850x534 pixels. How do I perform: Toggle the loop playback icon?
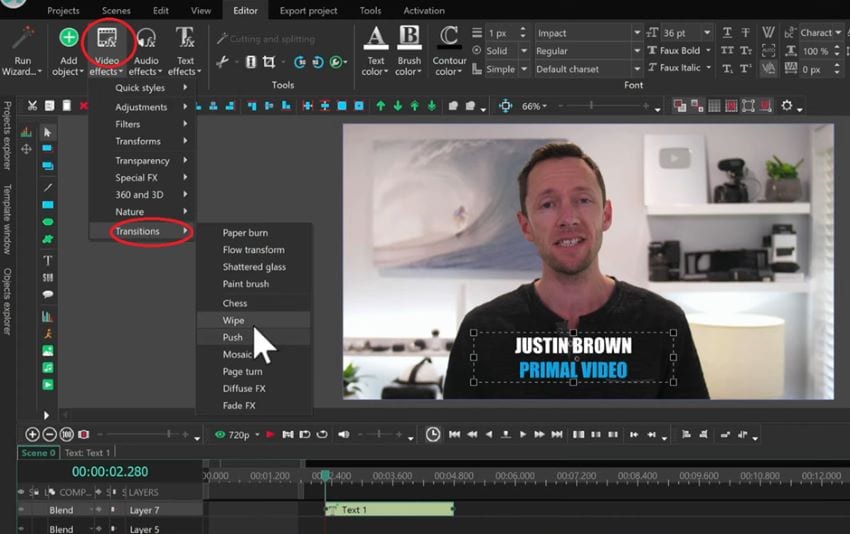(x=322, y=434)
